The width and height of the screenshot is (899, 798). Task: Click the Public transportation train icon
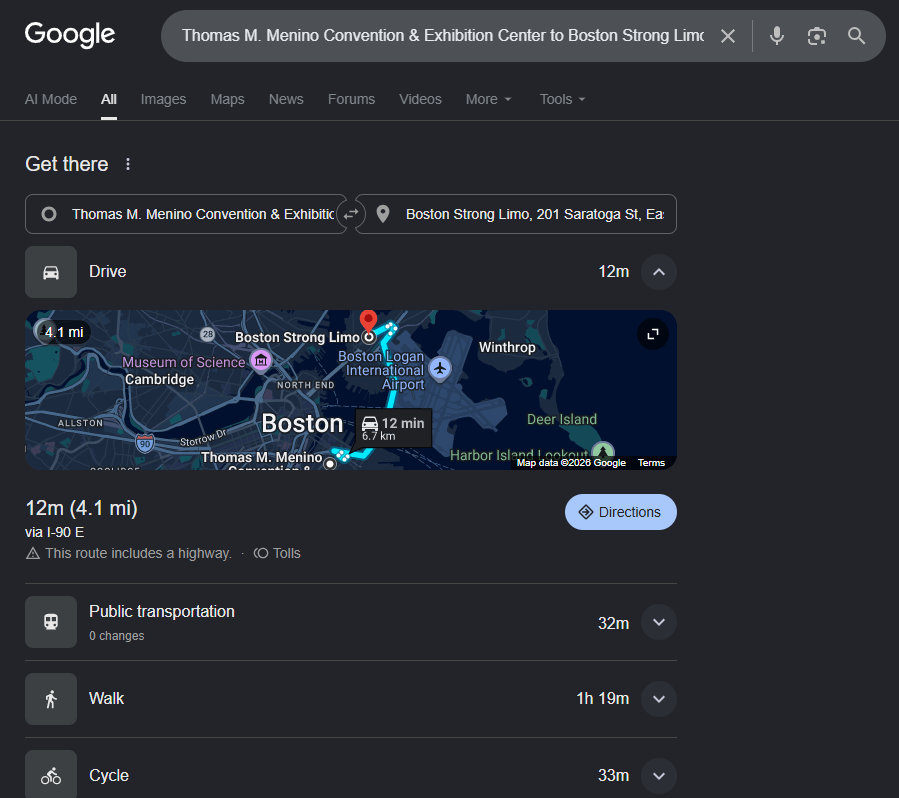[x=51, y=622]
